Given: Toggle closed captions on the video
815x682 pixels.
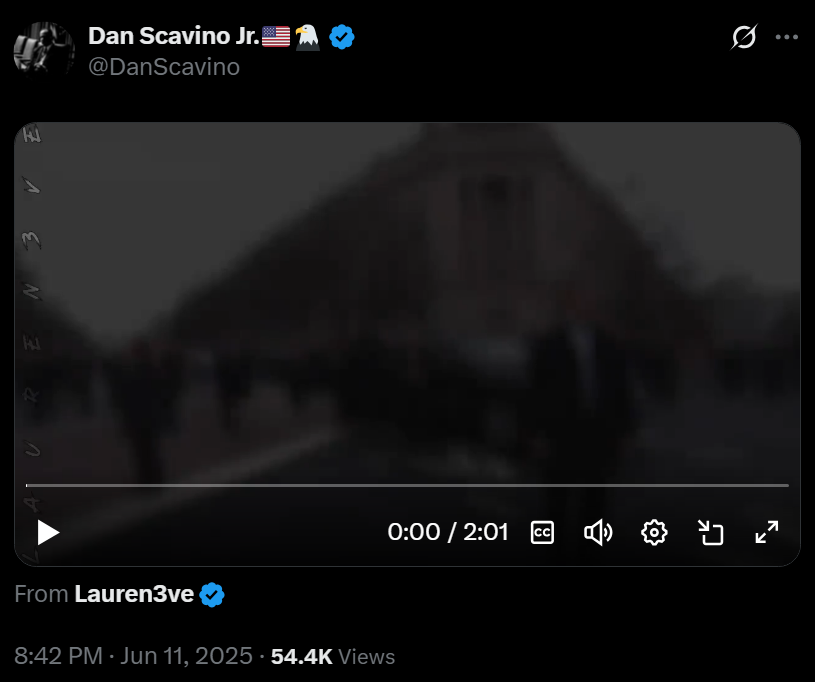Looking at the screenshot, I should pos(542,533).
